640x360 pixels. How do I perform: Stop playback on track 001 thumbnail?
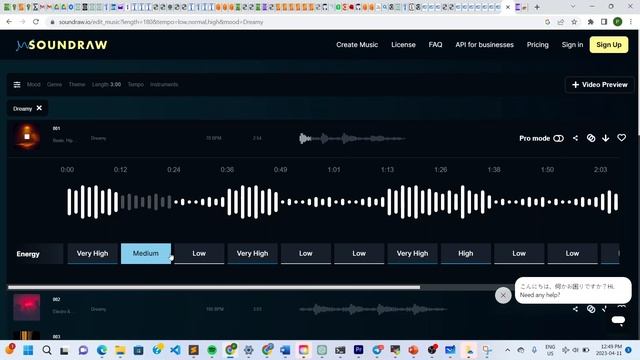click(x=27, y=136)
